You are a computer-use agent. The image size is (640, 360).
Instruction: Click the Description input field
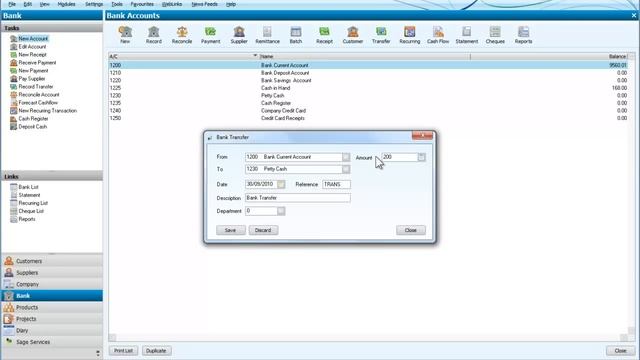coord(298,198)
